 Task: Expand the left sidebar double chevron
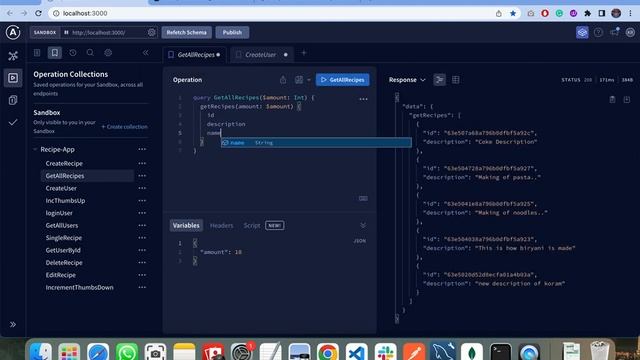point(13,324)
